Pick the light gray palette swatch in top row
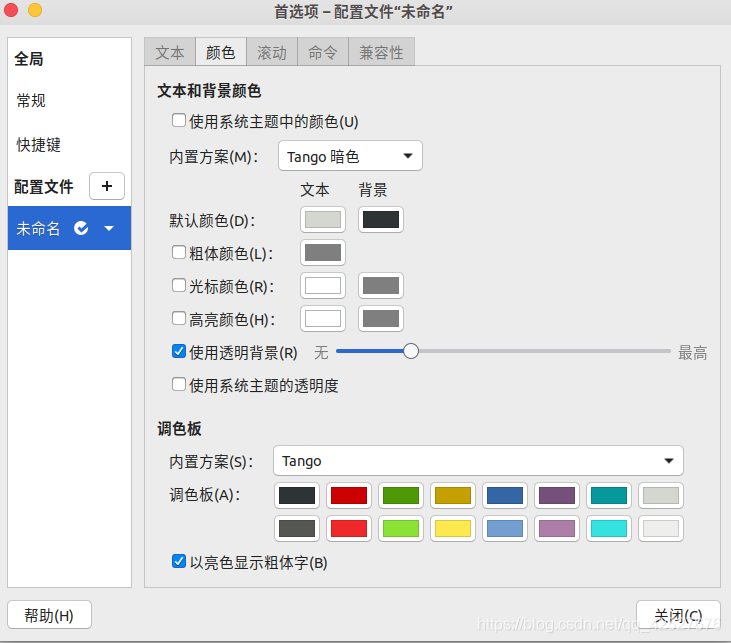This screenshot has width=731, height=643. (661, 495)
